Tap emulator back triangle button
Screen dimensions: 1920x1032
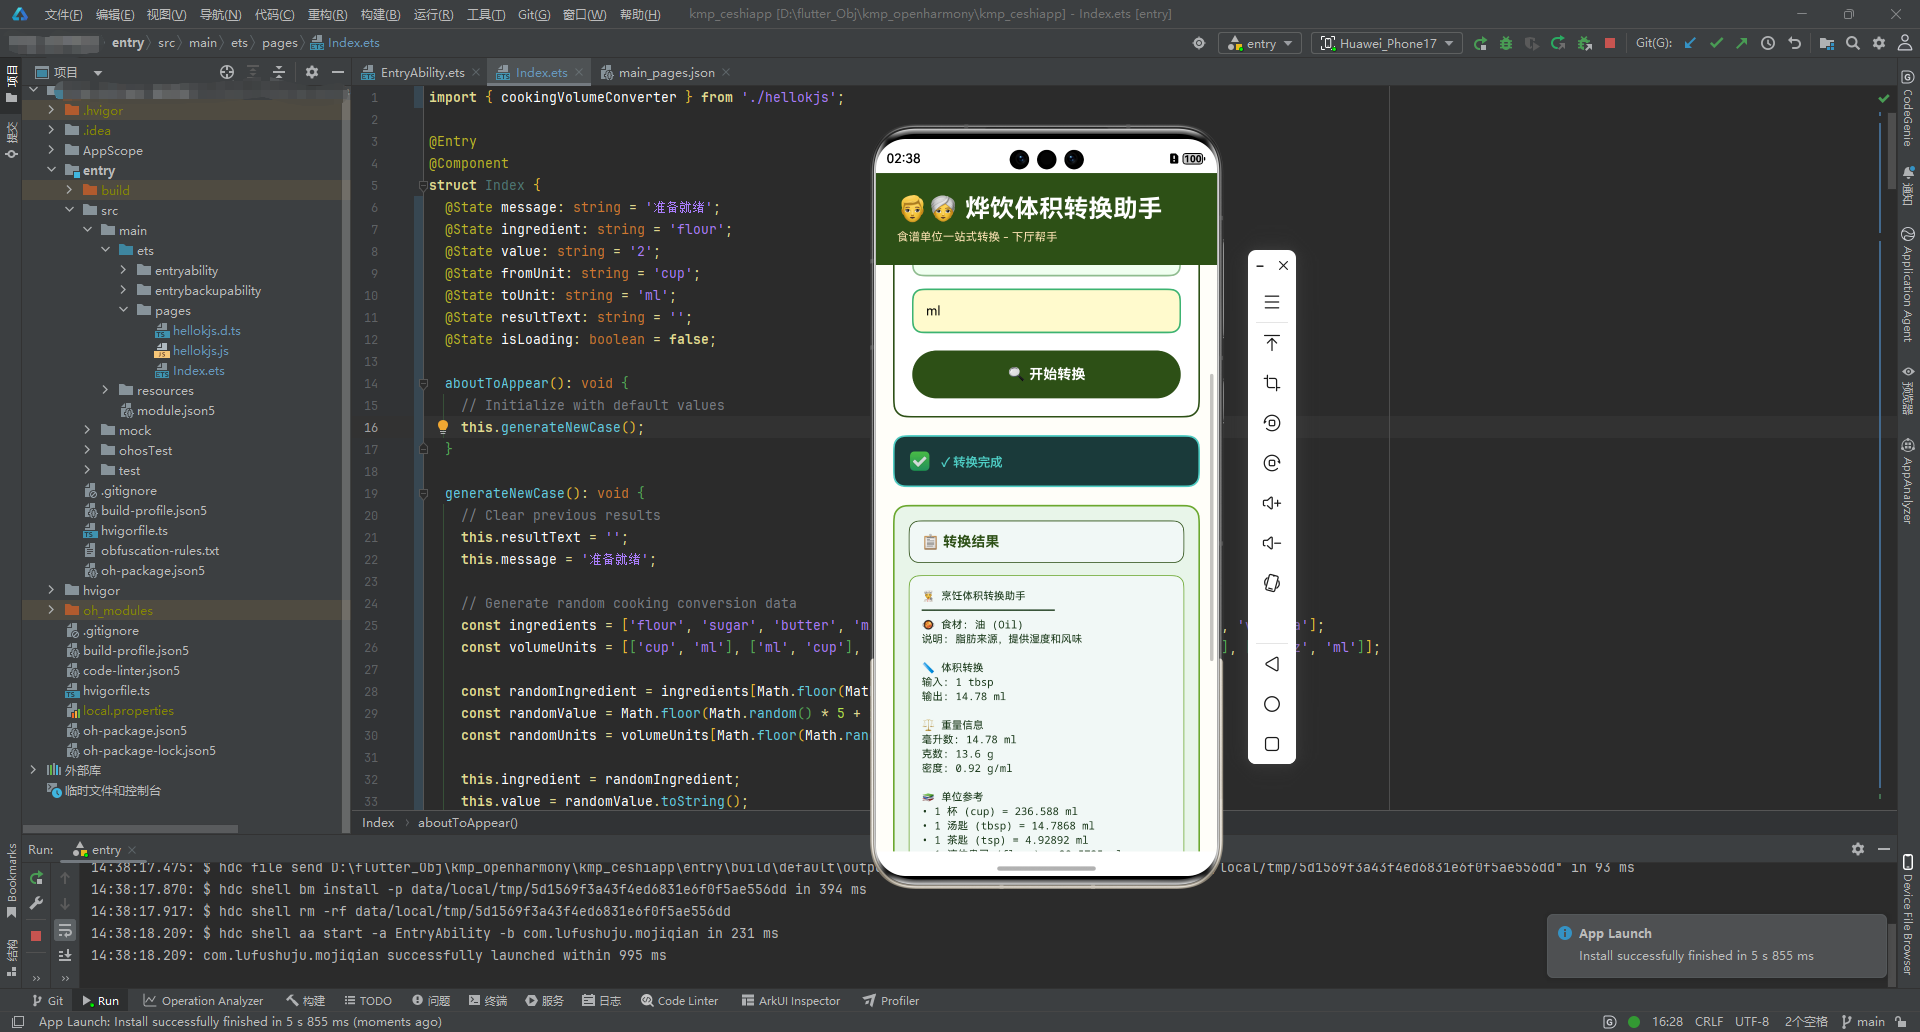1272,664
